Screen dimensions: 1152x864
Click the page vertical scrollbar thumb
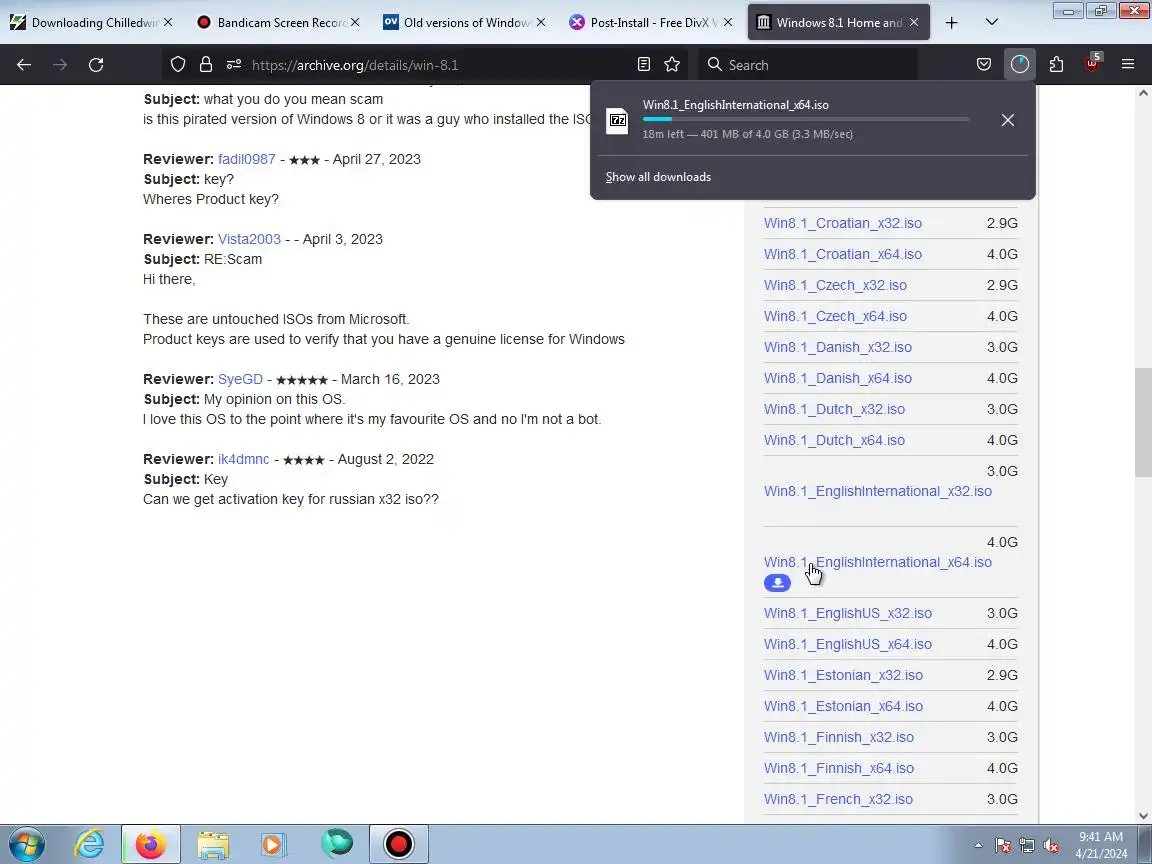[x=1143, y=422]
